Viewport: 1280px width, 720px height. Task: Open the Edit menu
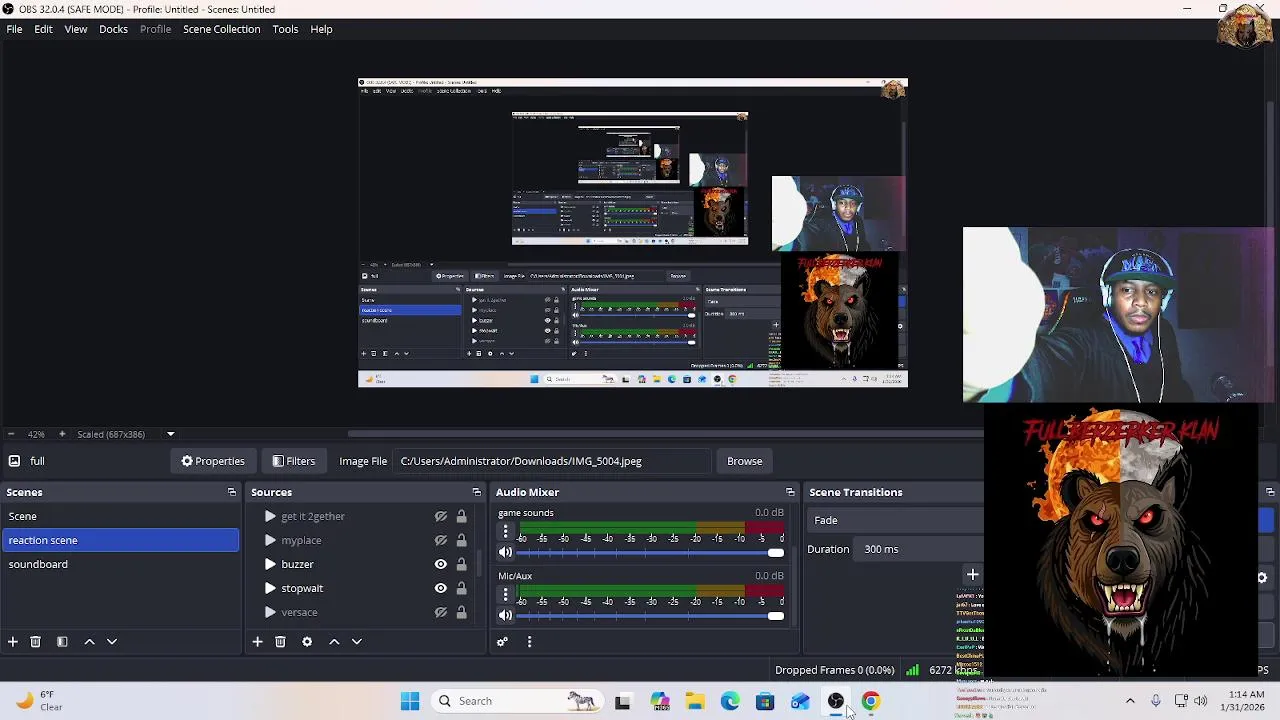tap(43, 29)
